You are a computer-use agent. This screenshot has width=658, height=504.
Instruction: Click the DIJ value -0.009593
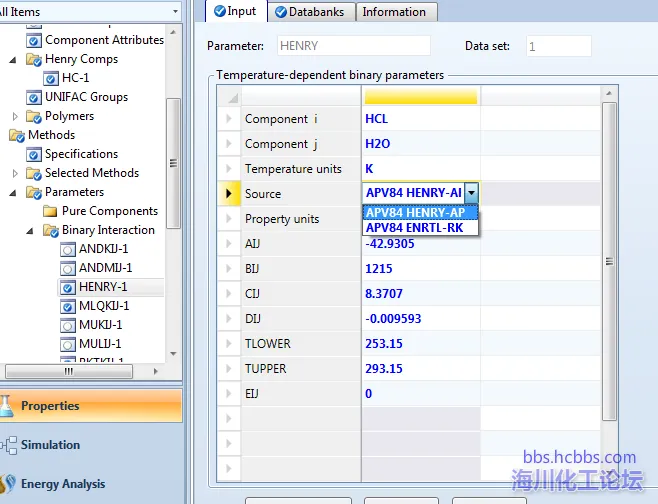(x=421, y=319)
